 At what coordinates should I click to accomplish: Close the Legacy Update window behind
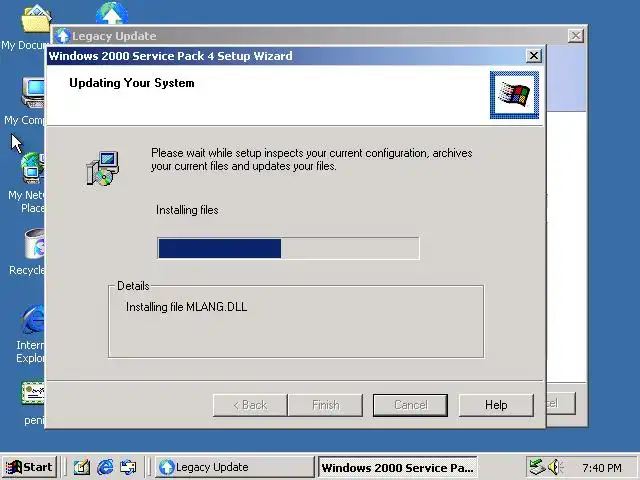(576, 36)
